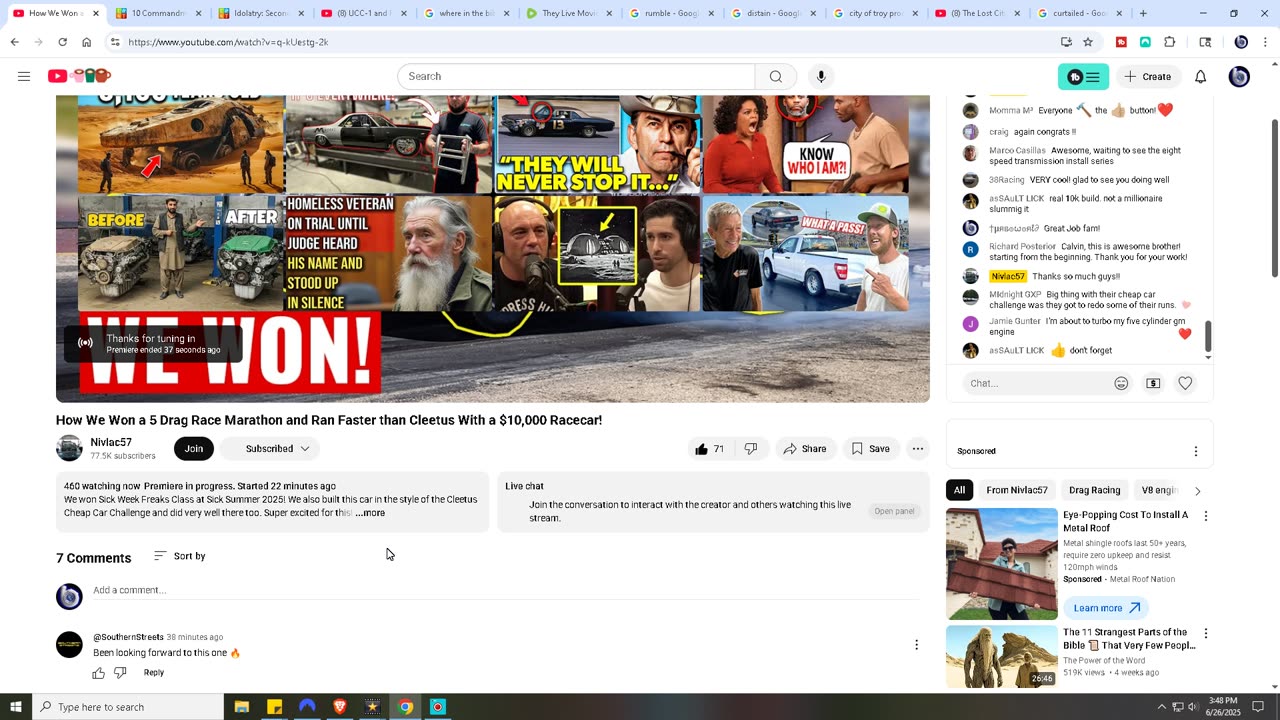Reply to the @SouthernStreets comment
Image resolution: width=1280 pixels, height=720 pixels.
pyautogui.click(x=153, y=673)
